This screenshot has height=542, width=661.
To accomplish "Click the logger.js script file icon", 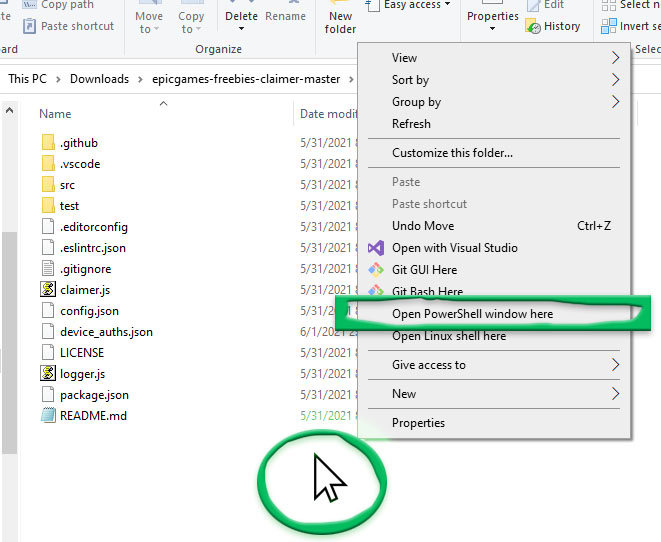I will coord(48,373).
